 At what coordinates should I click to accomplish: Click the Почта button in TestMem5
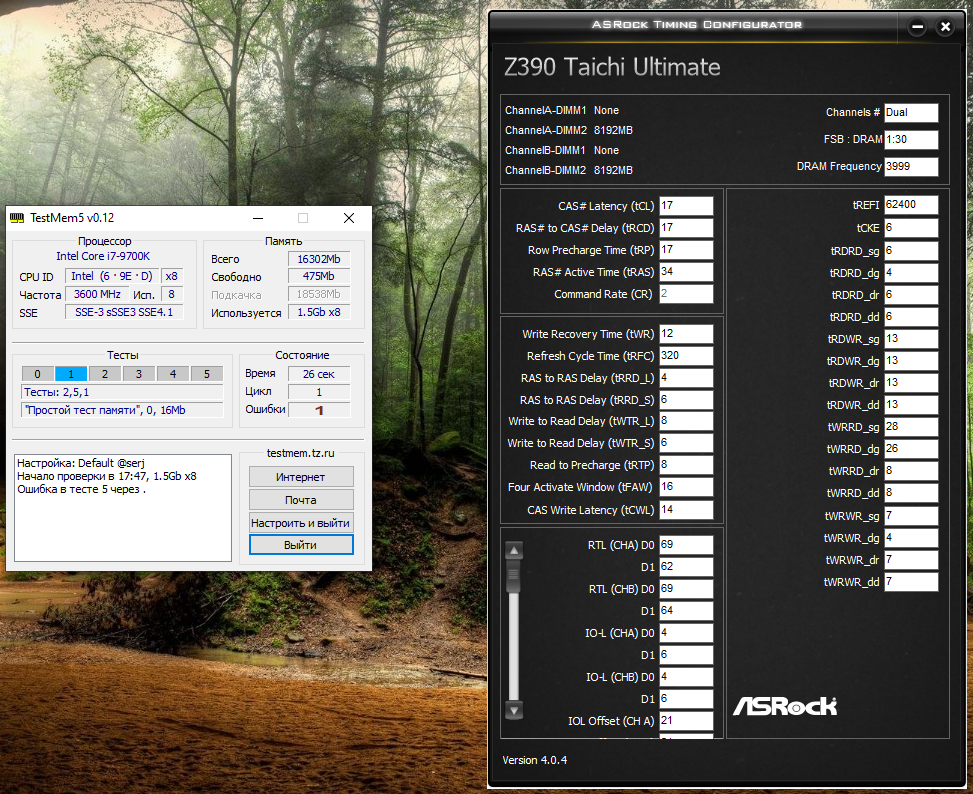[301, 500]
